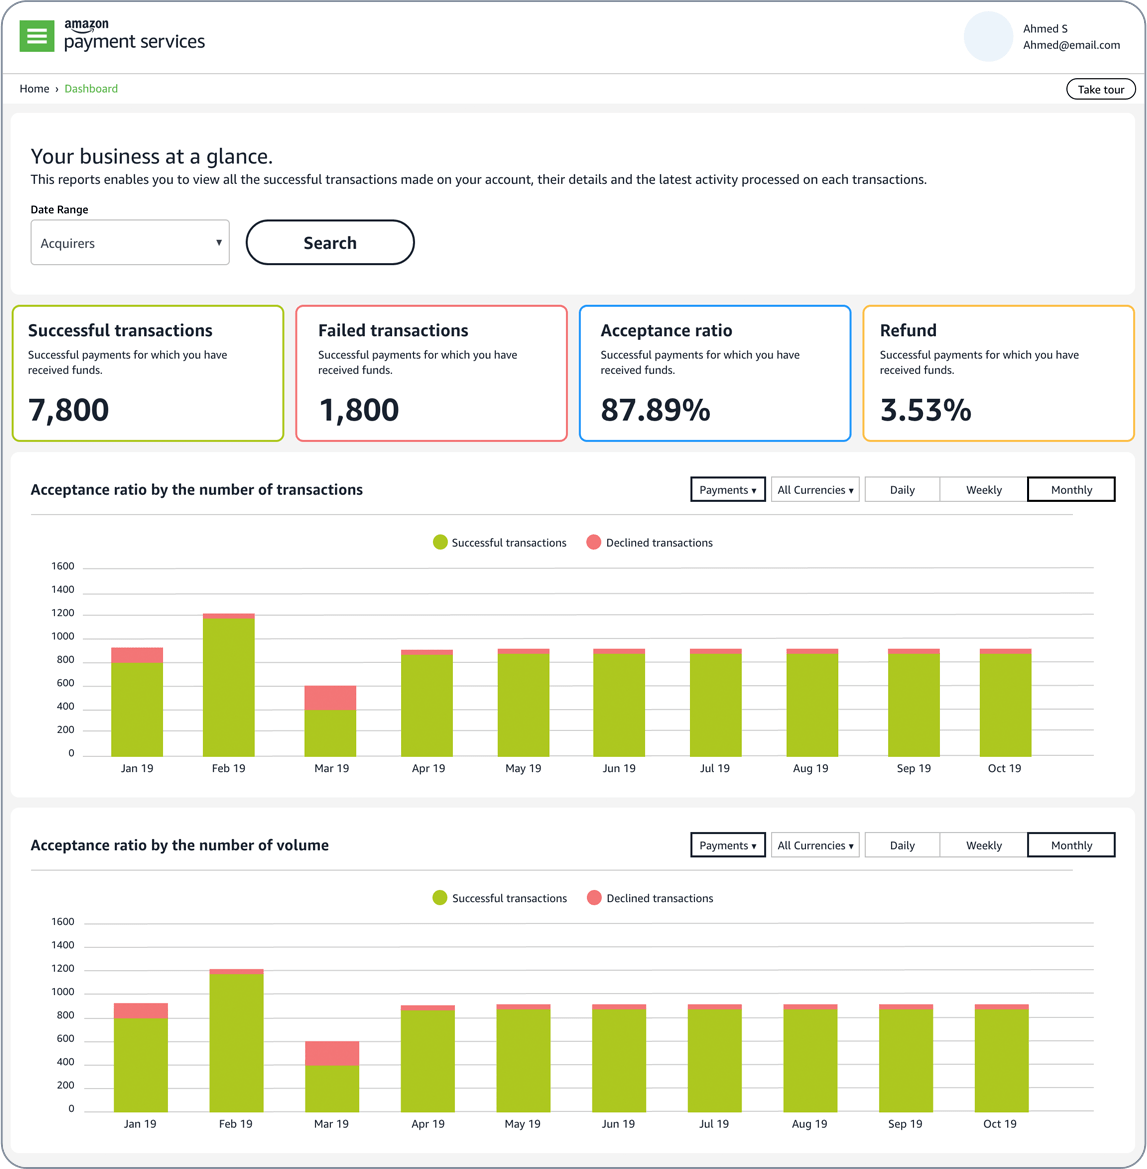Click Feb 19 bar in volume chart
The image size is (1147, 1169).
pos(236,1041)
